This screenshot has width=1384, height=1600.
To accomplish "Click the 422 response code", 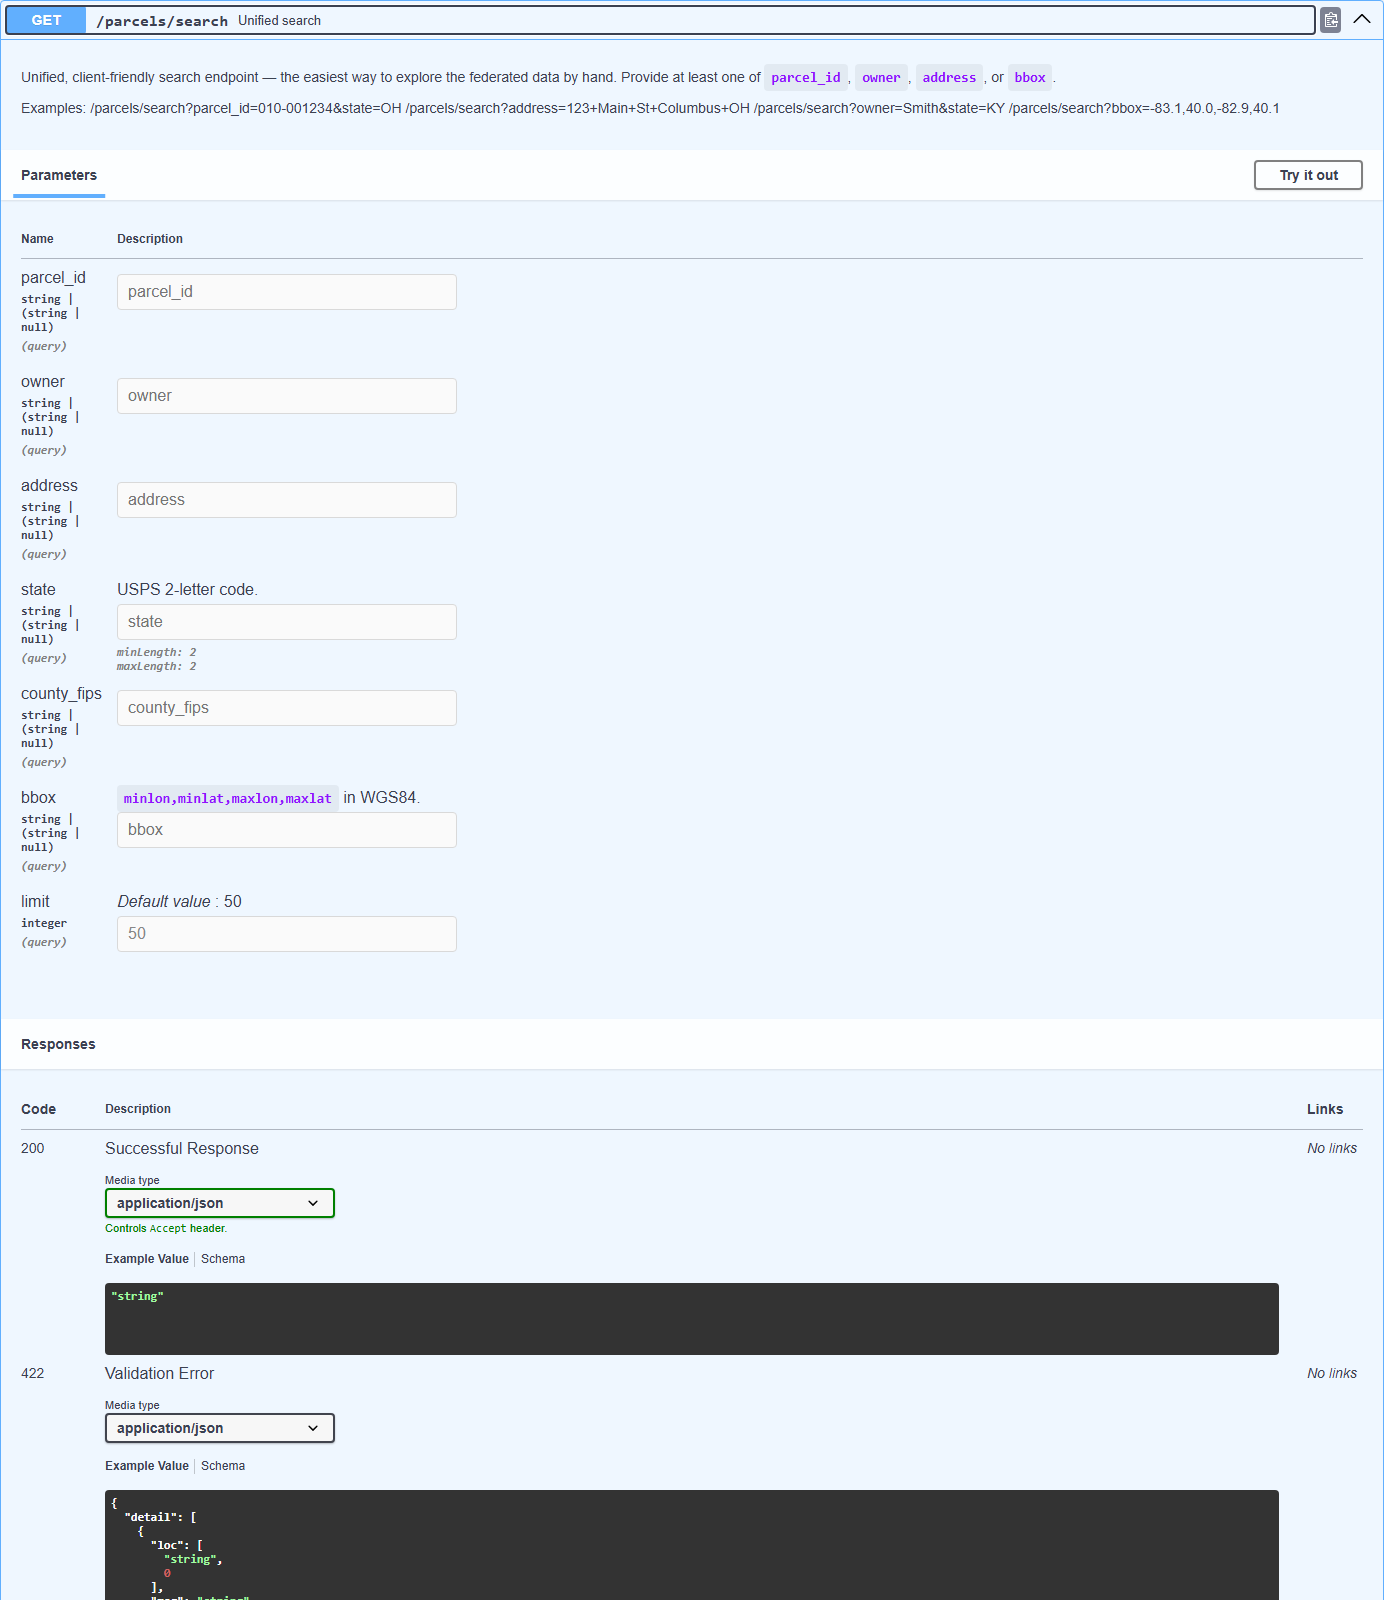I will tap(33, 1373).
